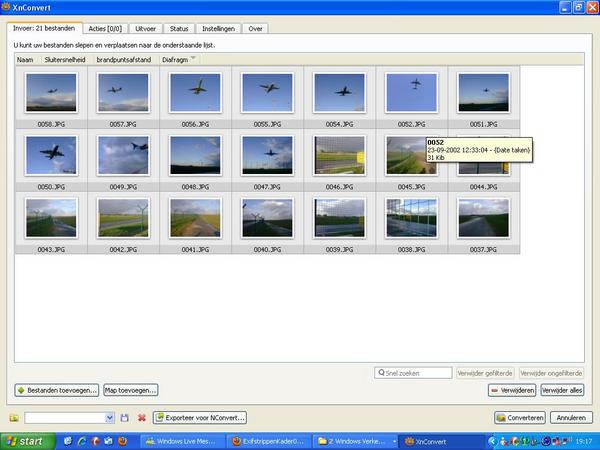Click the red delete preset icon
The height and width of the screenshot is (450, 600).
click(x=141, y=417)
